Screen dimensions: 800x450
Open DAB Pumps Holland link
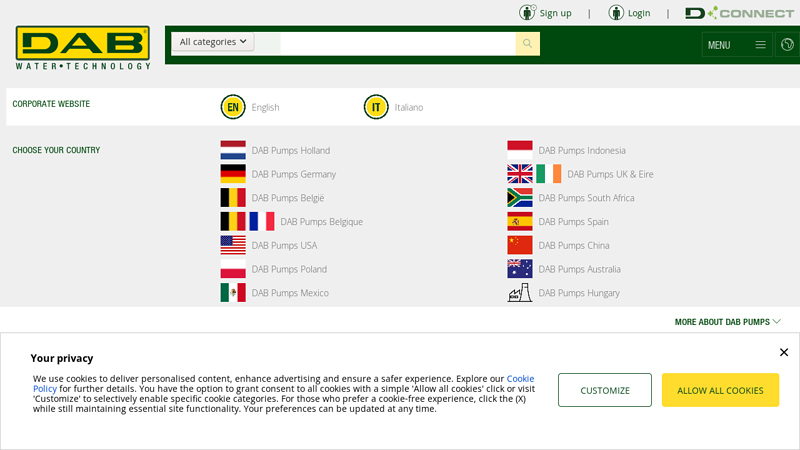coord(291,151)
